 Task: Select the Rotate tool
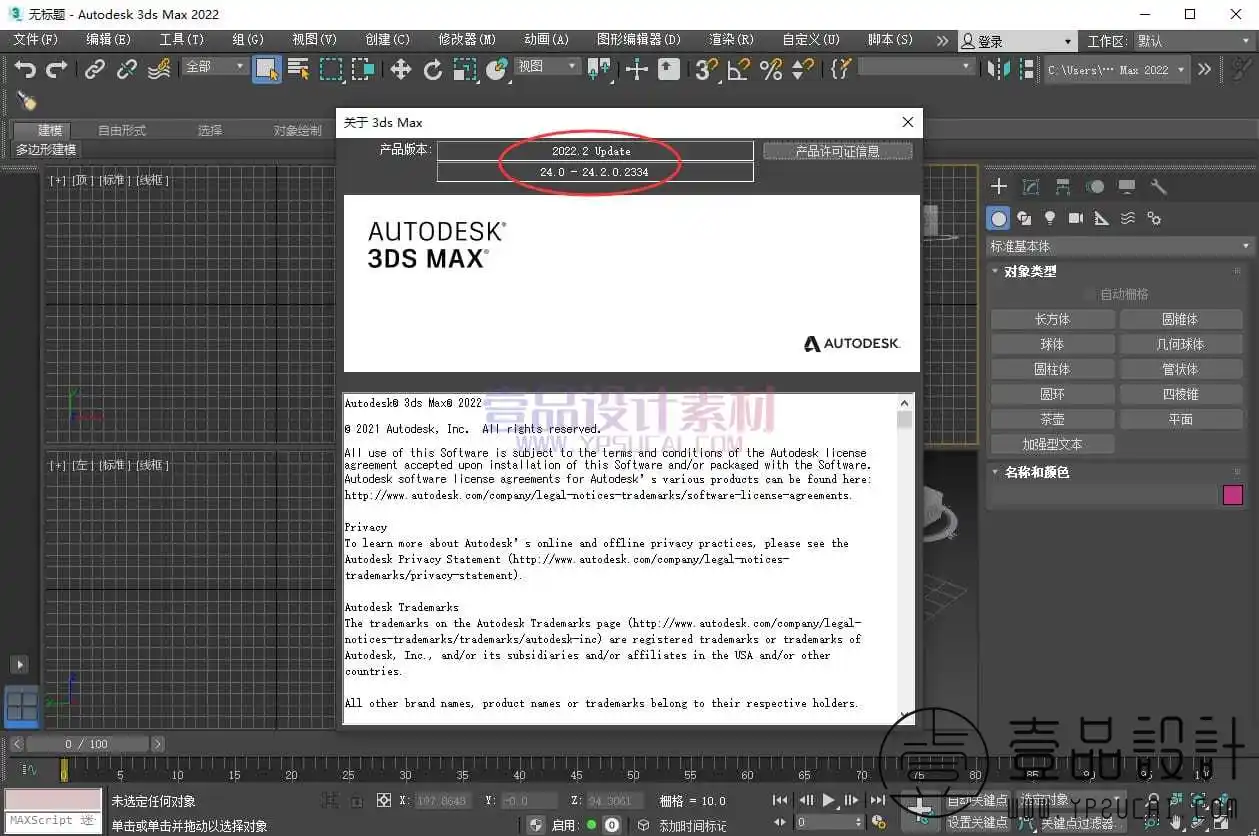point(433,69)
